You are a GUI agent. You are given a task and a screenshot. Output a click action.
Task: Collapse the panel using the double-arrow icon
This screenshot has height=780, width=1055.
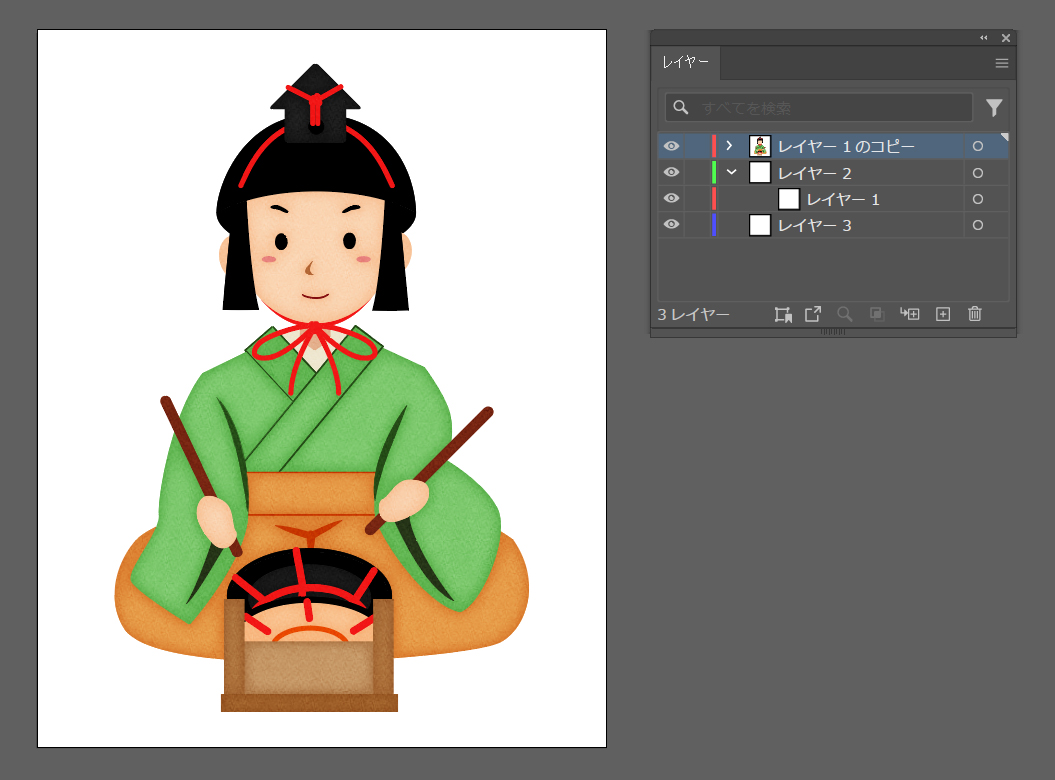(x=983, y=38)
